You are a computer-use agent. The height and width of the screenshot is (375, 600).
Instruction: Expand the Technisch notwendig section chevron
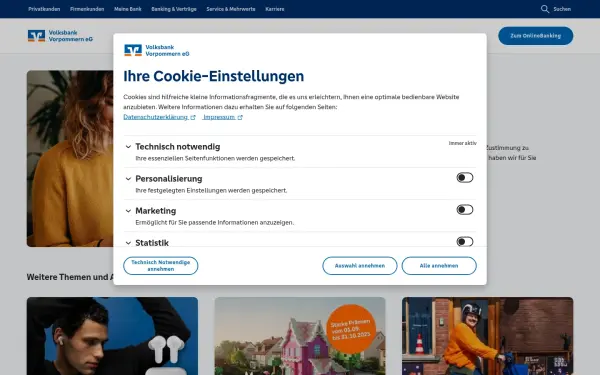[128, 147]
